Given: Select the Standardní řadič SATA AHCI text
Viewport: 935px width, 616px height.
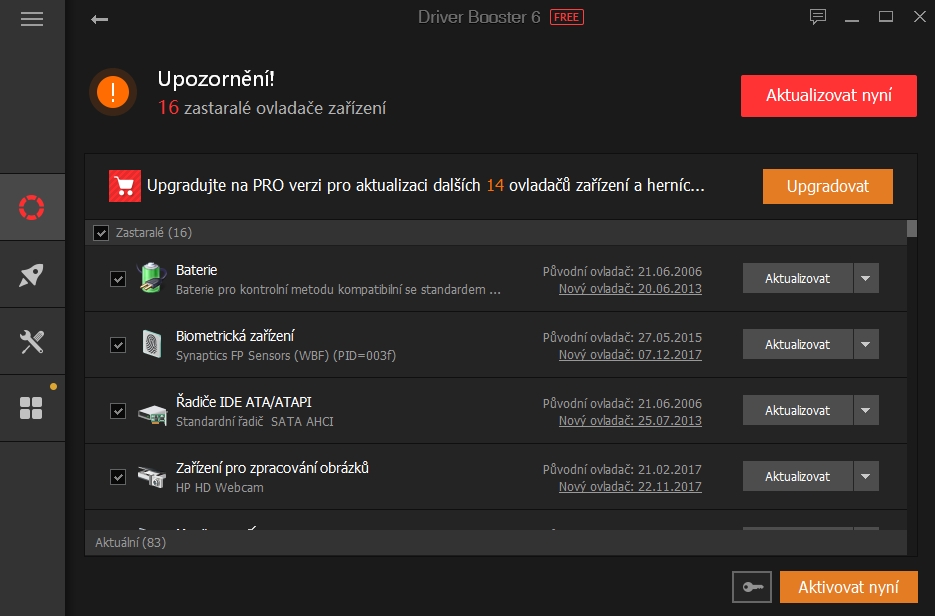Looking at the screenshot, I should 255,422.
